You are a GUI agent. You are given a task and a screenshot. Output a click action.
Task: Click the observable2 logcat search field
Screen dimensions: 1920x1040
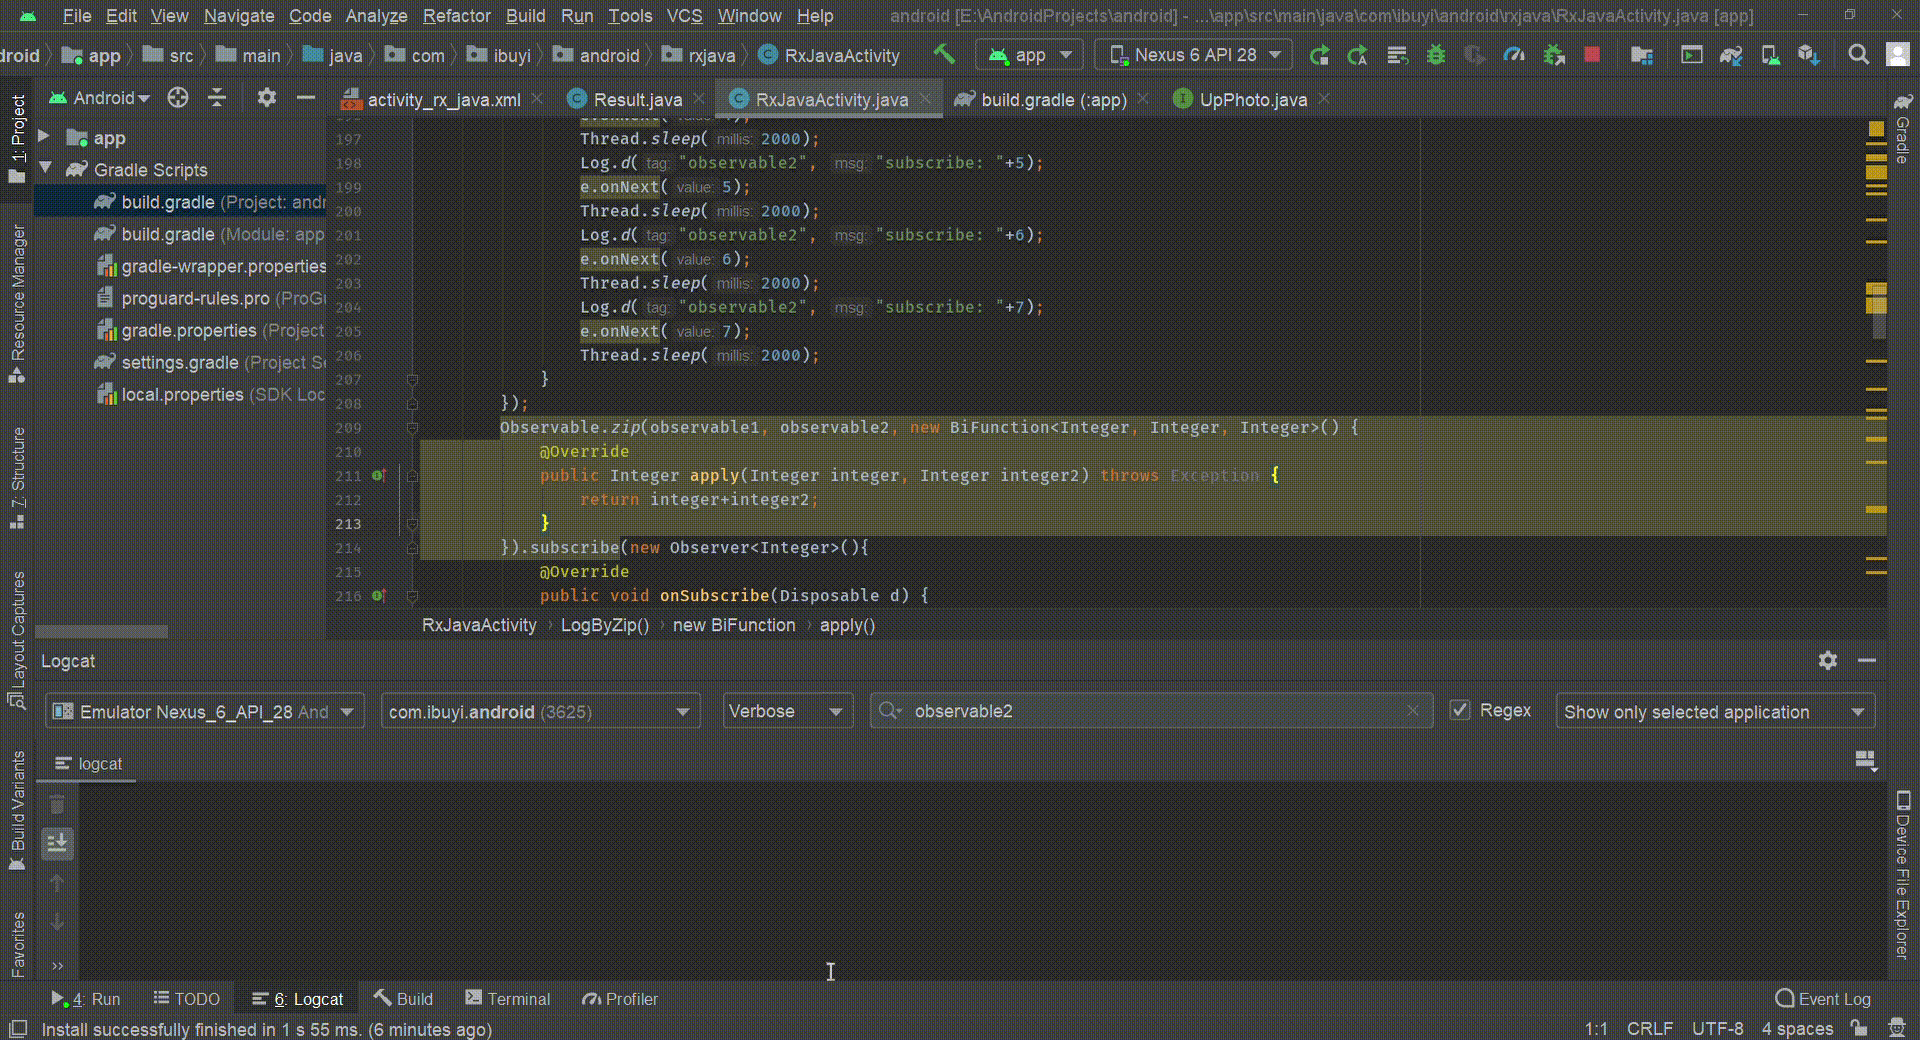coord(1150,711)
